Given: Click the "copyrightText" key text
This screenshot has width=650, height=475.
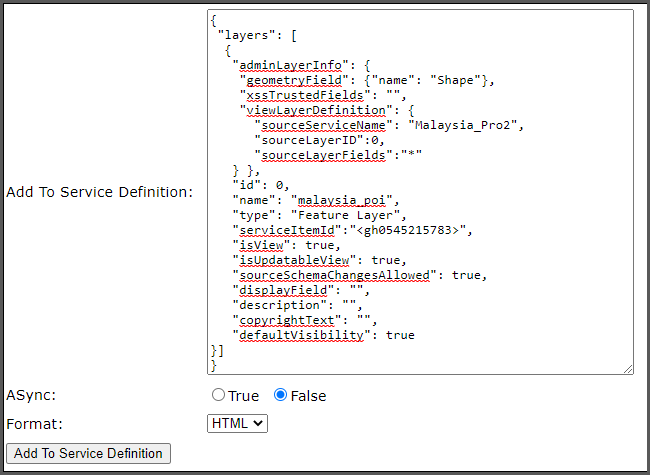Looking at the screenshot, I should tap(286, 320).
